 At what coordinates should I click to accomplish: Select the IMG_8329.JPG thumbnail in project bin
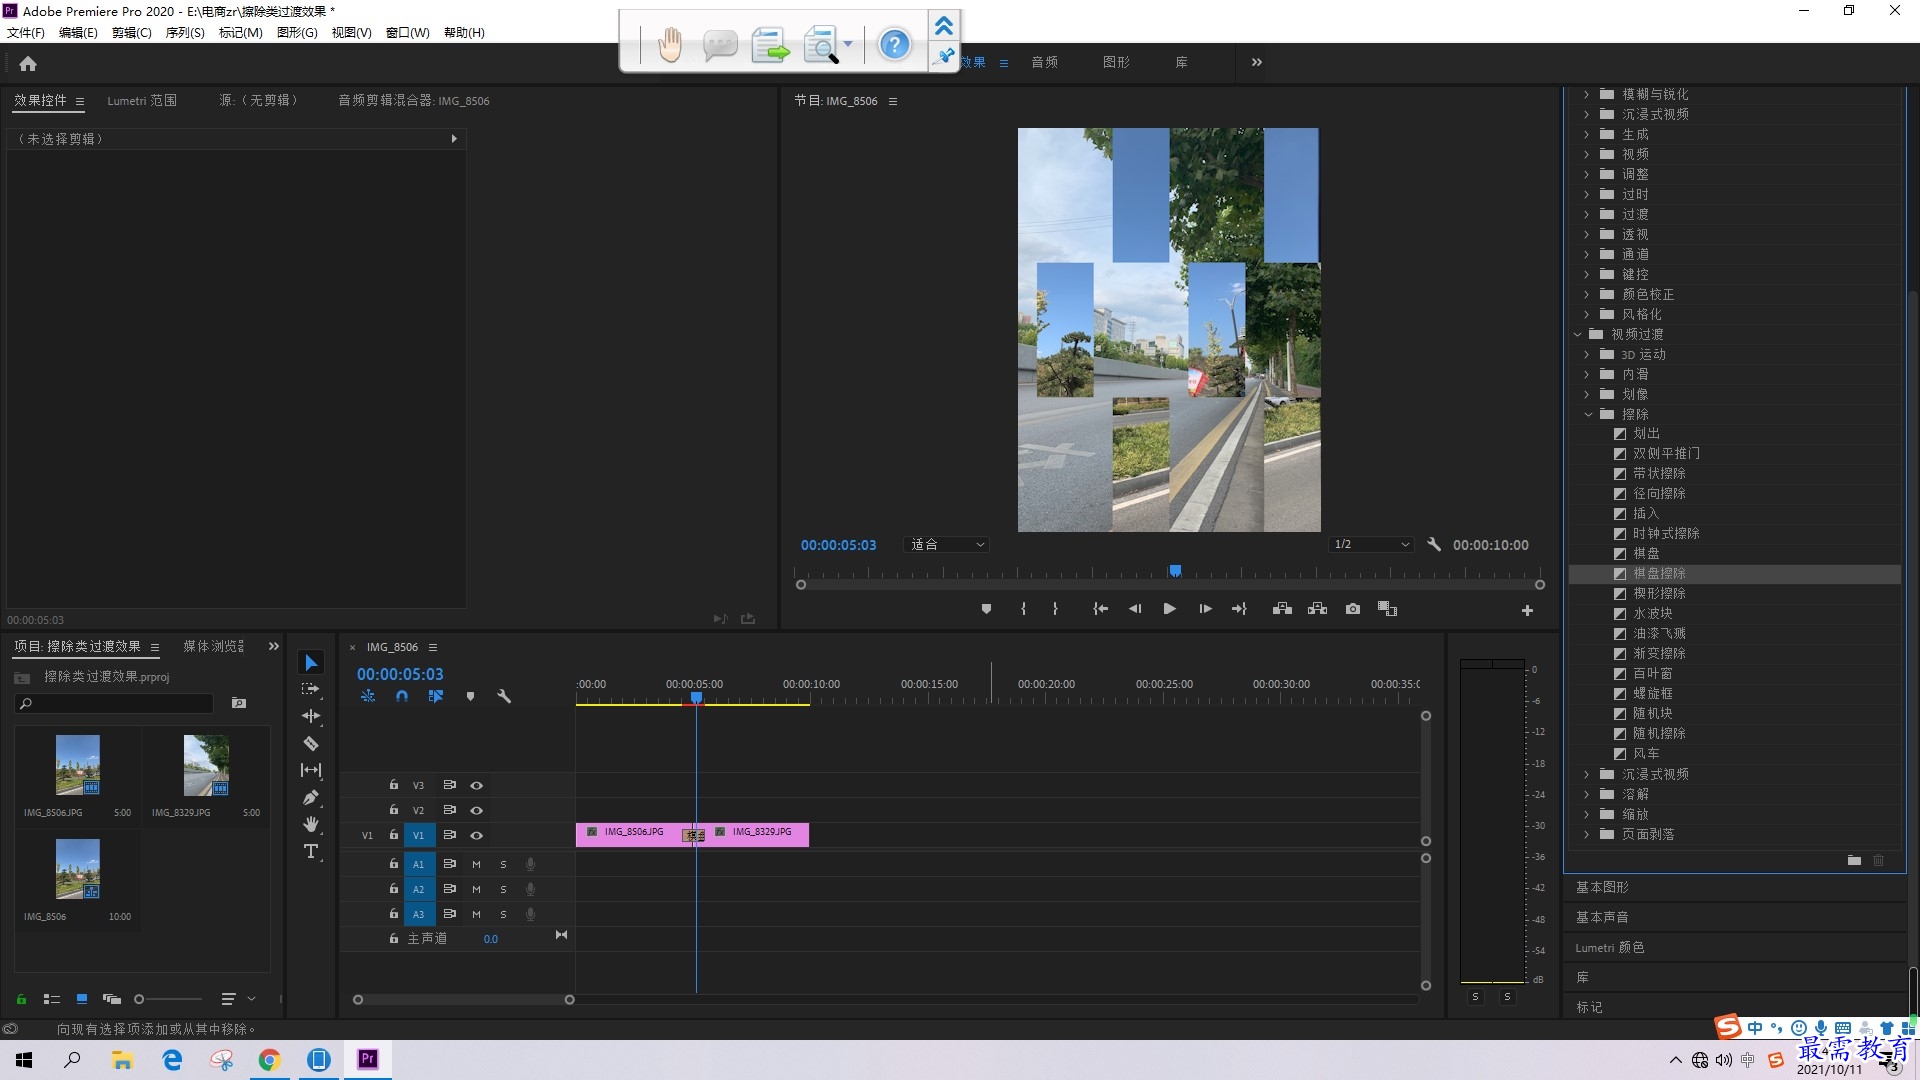click(206, 765)
